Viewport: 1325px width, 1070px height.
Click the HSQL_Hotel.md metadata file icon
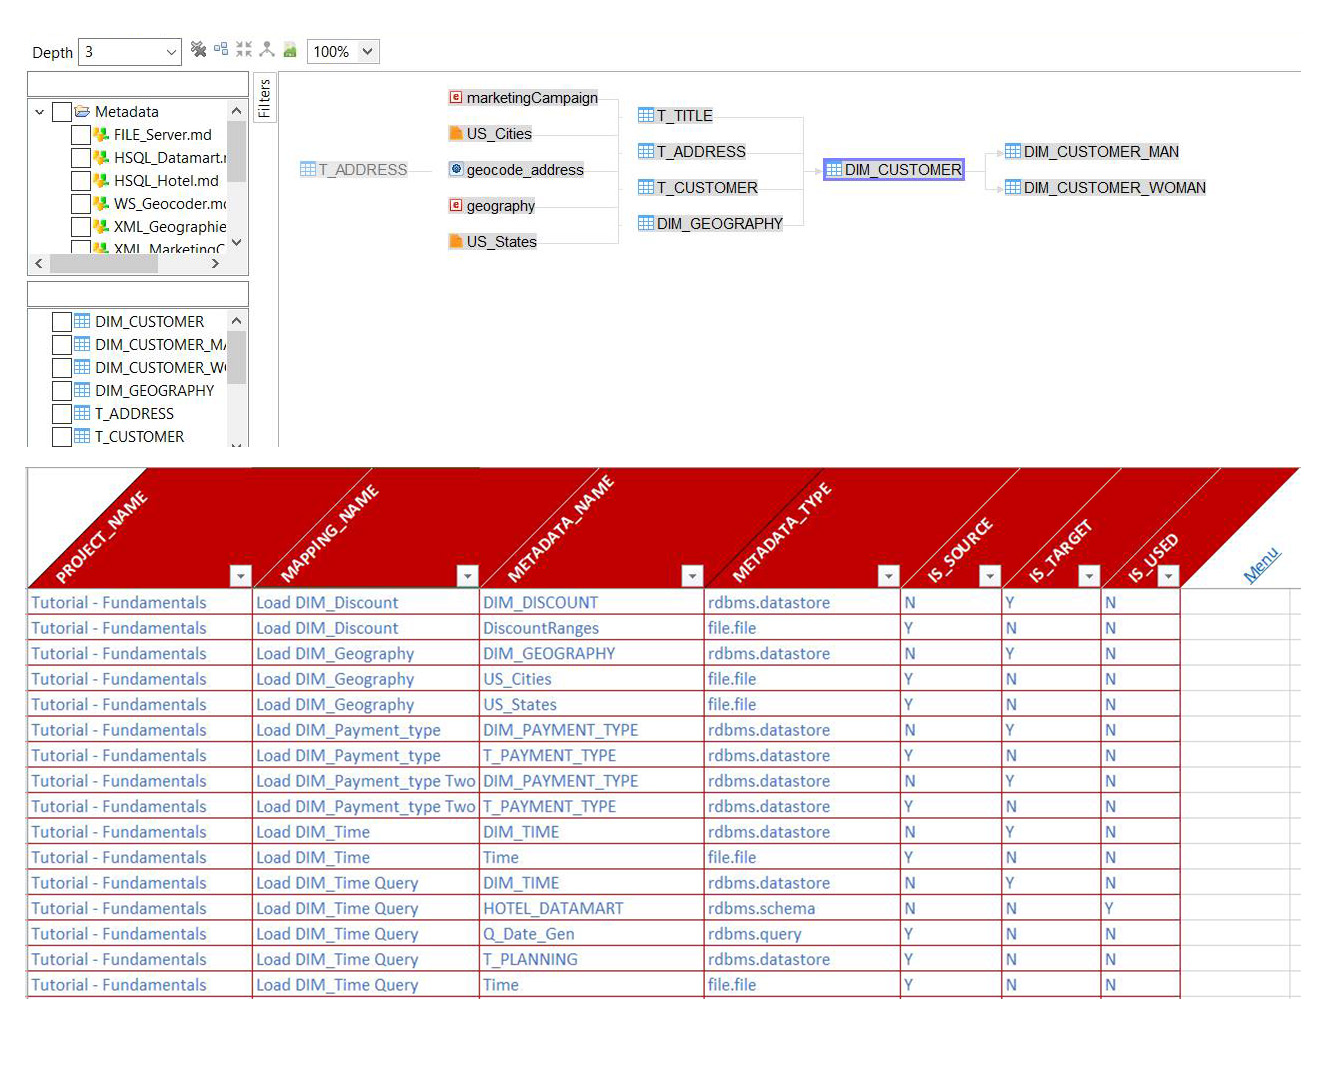101,180
